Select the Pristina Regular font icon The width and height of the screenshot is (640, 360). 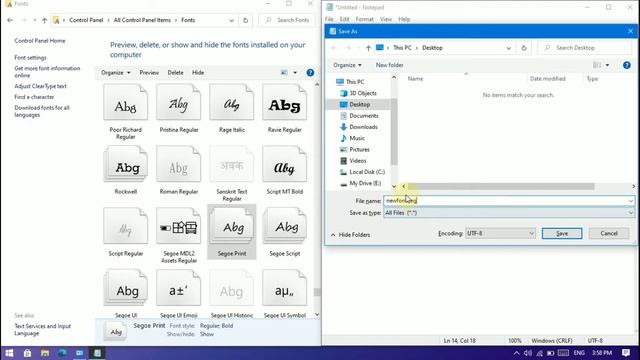(x=178, y=102)
